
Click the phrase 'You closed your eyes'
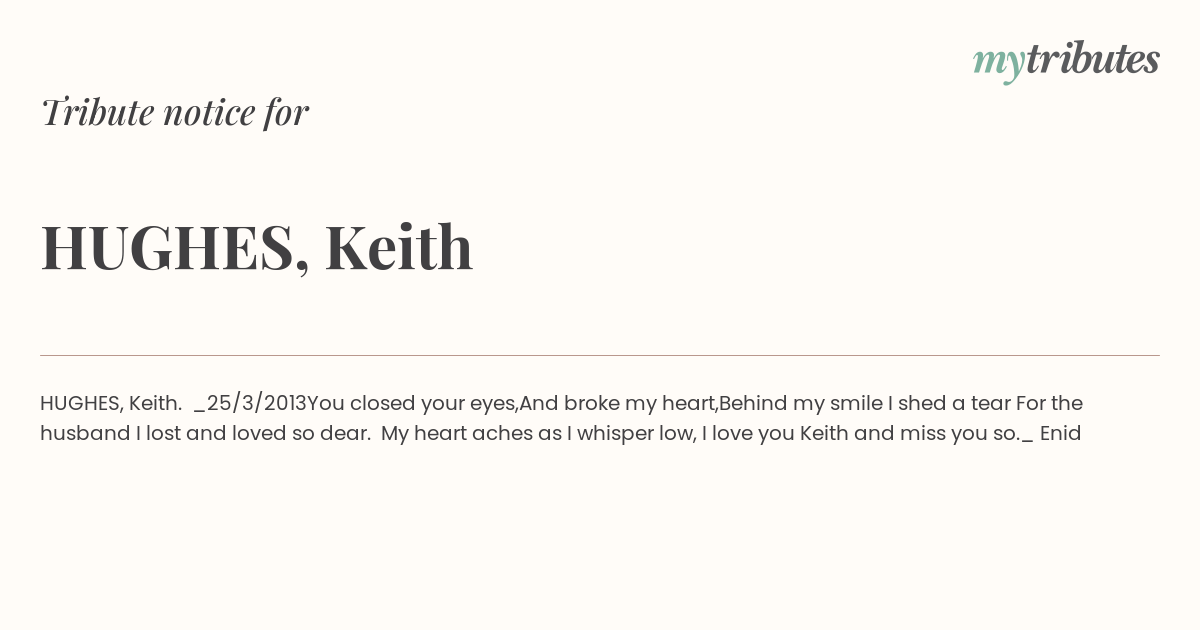pyautogui.click(x=411, y=404)
